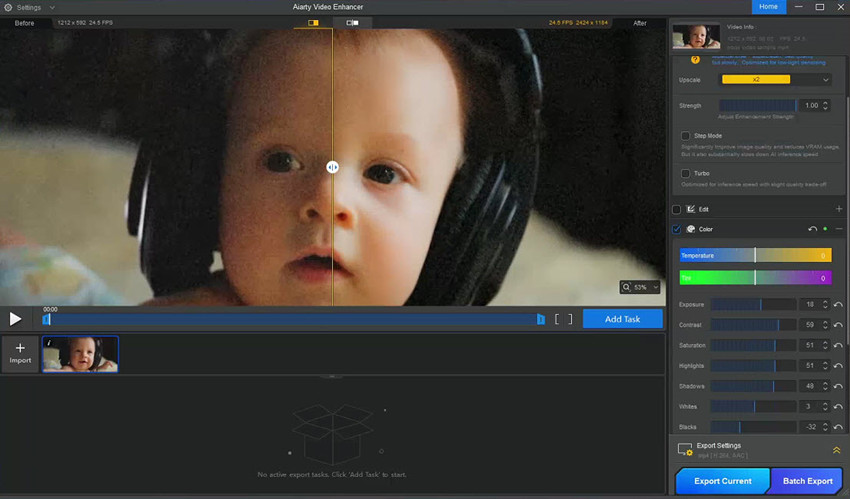Image resolution: width=850 pixels, height=499 pixels.
Task: Reset Contrast with its undo icon
Action: 838,325
